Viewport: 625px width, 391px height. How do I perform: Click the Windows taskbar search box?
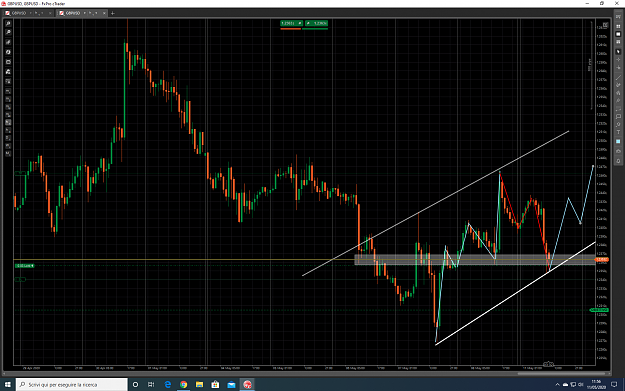(x=72, y=385)
